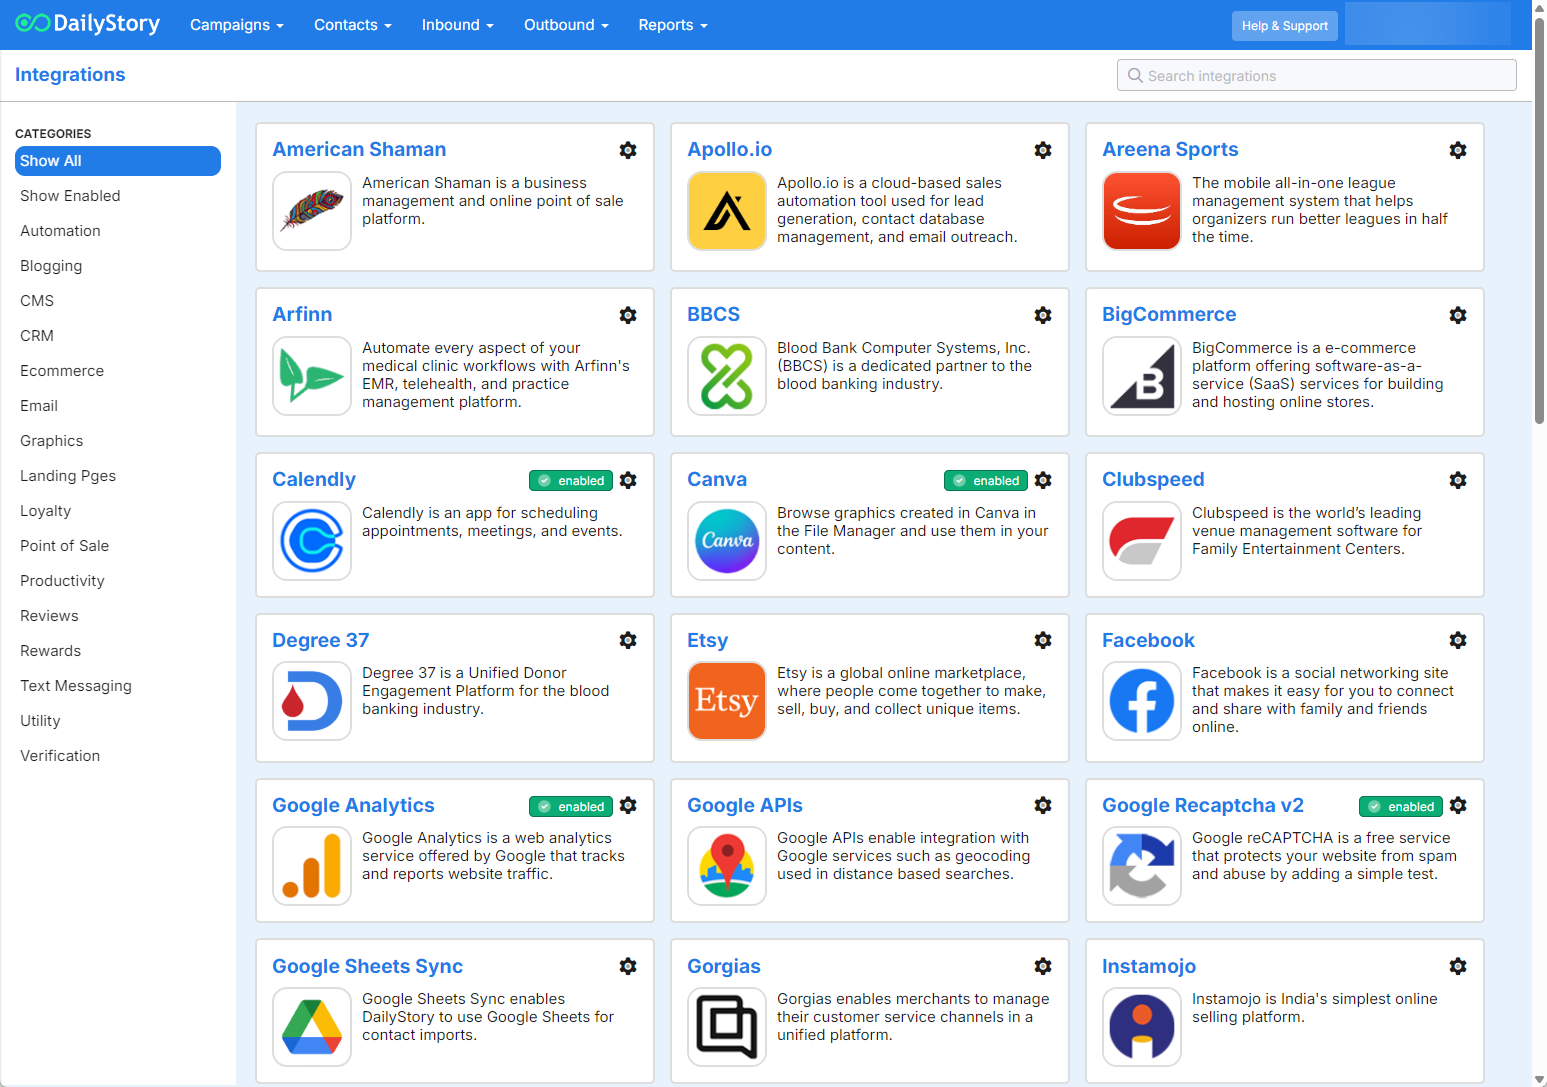Viewport: 1547px width, 1087px height.
Task: Click the BigCommerce logo
Action: [x=1142, y=376]
